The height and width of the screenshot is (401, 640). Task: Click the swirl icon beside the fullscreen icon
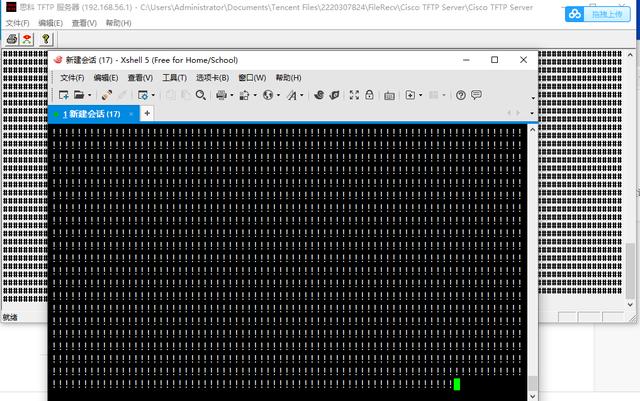click(334, 95)
